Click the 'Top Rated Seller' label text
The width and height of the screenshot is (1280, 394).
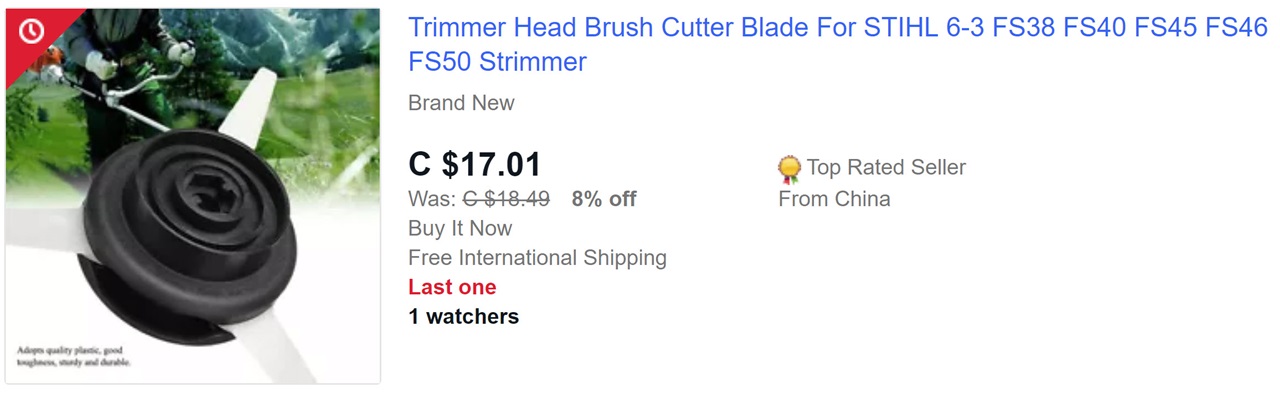click(x=886, y=168)
